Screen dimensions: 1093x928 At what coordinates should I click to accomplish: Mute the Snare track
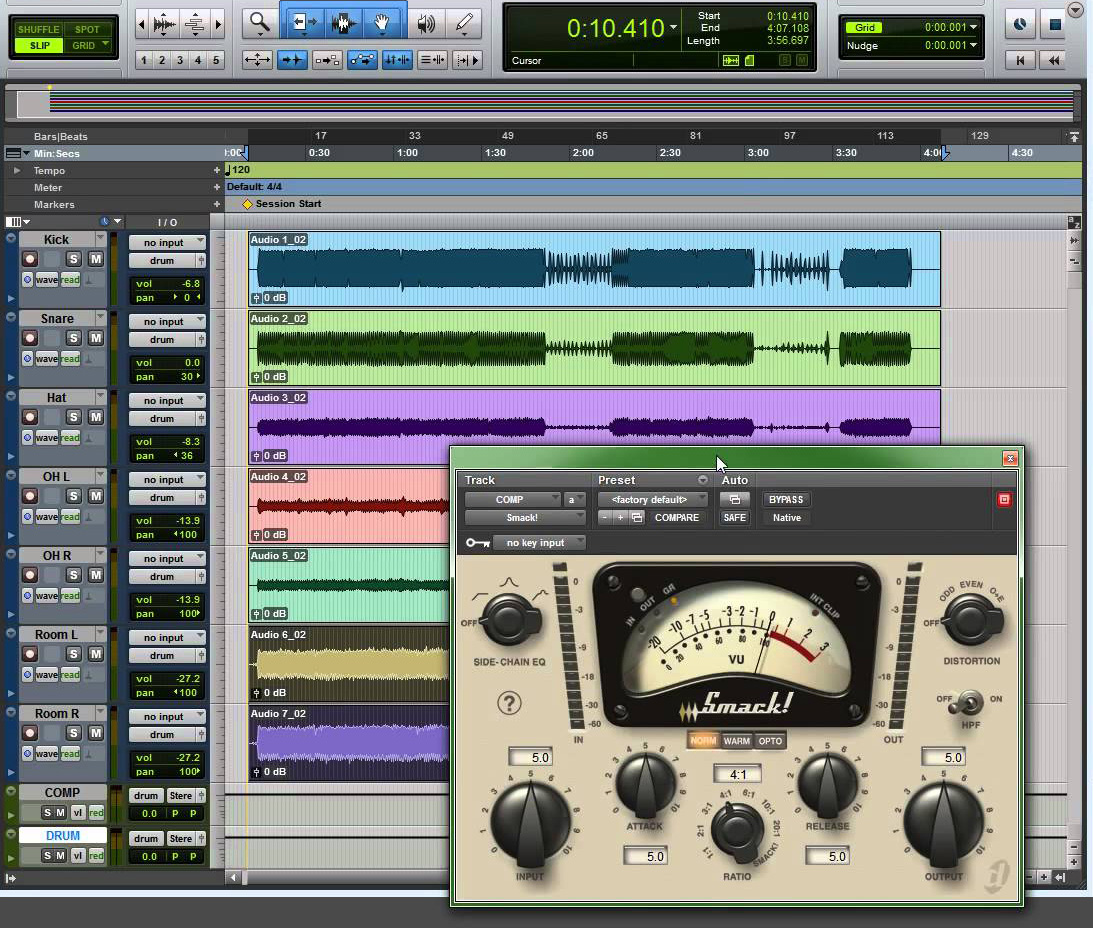98,339
